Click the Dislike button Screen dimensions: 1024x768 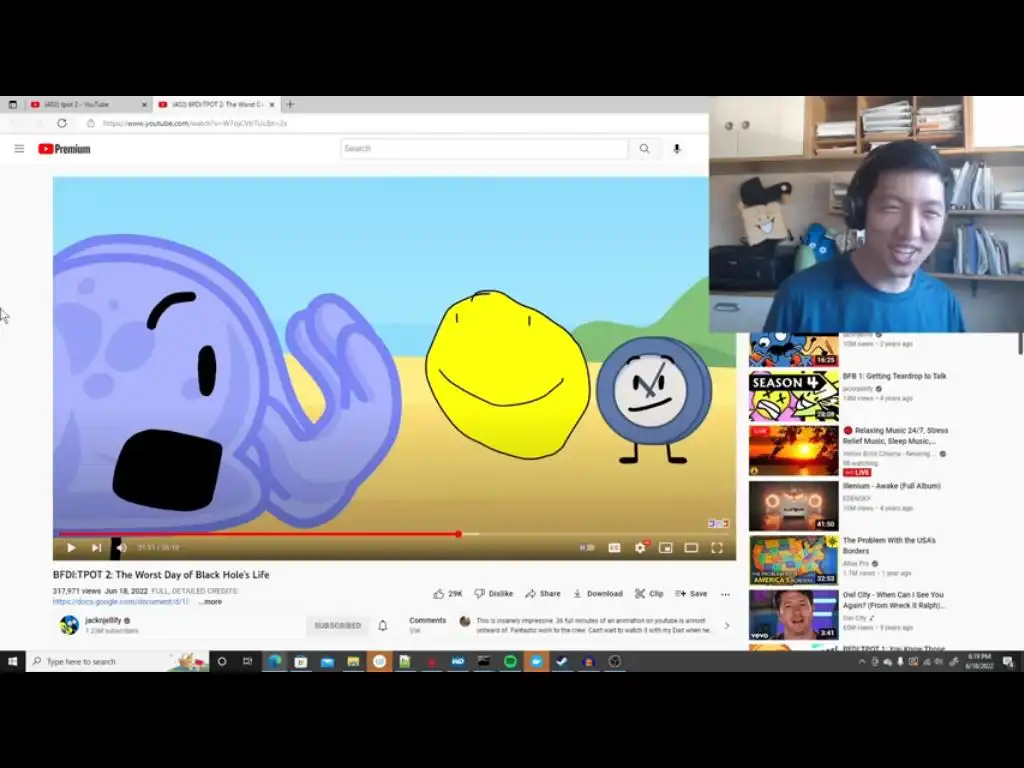pyautogui.click(x=494, y=594)
